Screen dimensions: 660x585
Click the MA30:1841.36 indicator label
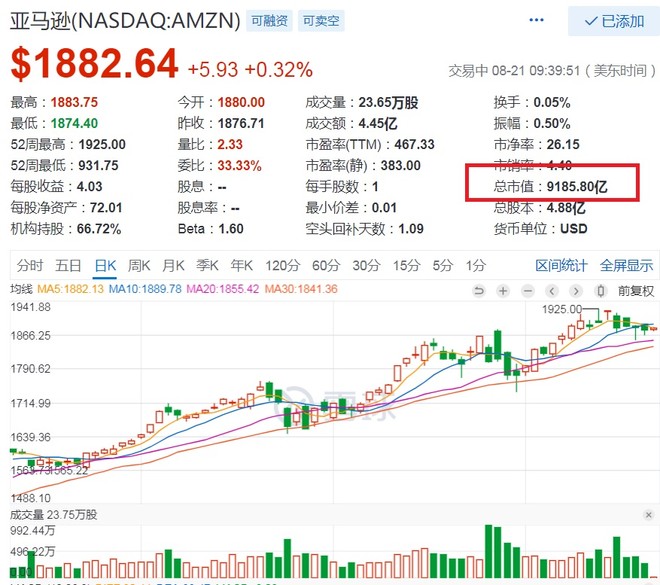[x=301, y=289]
